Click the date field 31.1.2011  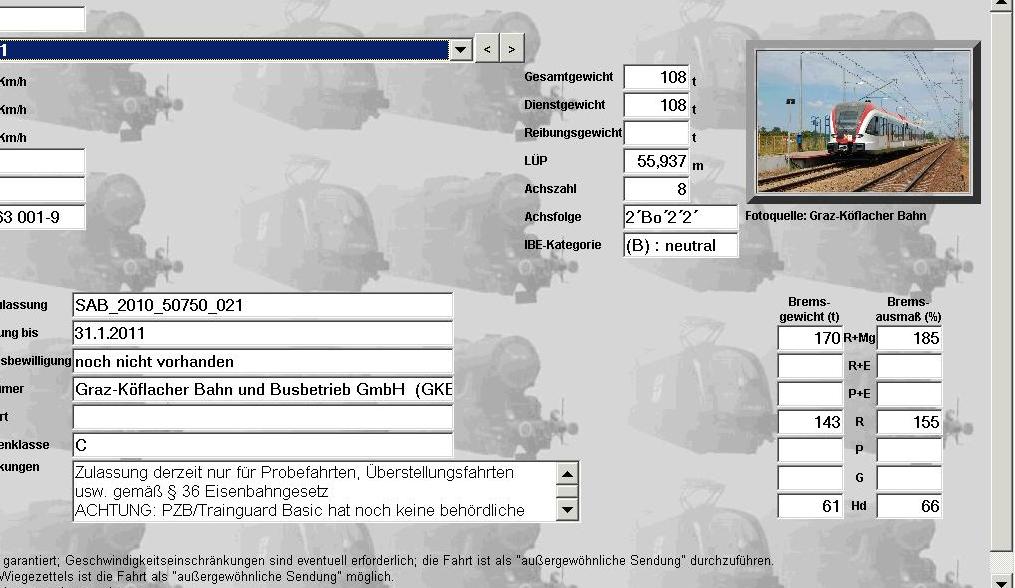coord(262,334)
